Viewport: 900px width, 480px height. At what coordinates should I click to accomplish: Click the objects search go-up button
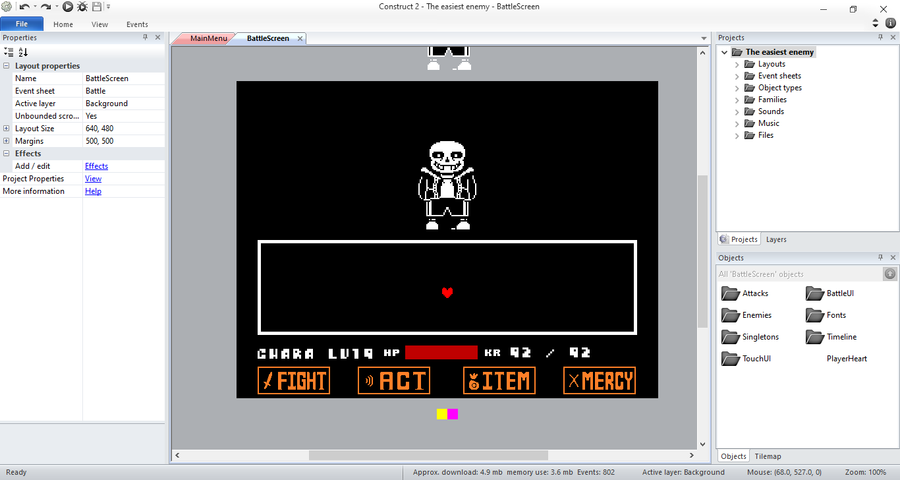pos(890,274)
